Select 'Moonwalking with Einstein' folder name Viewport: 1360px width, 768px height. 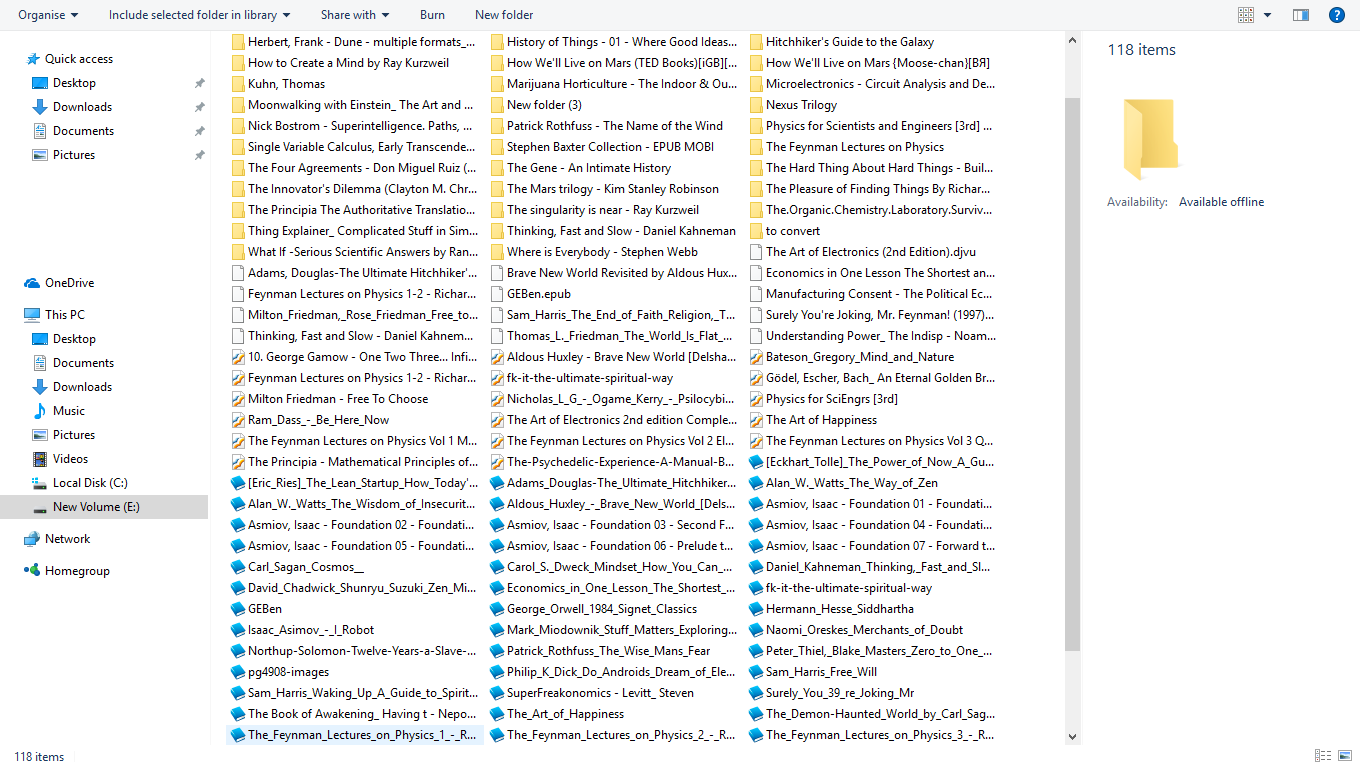click(x=358, y=105)
